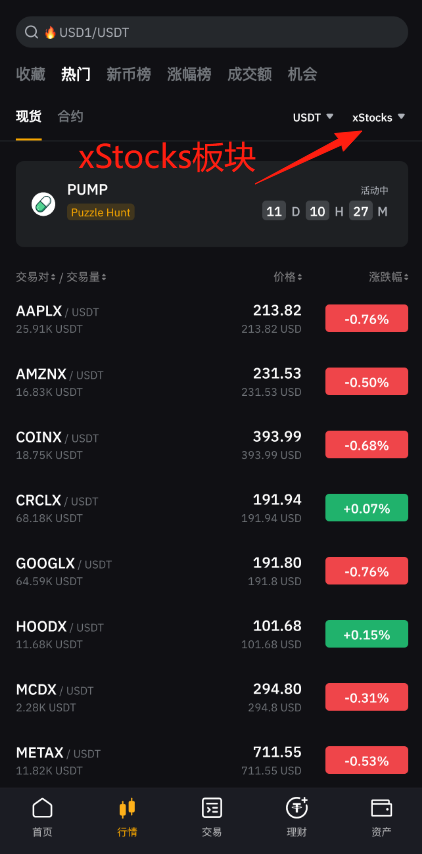The image size is (422, 854).
Task: Open the 交易 trade icon
Action: pos(211,808)
